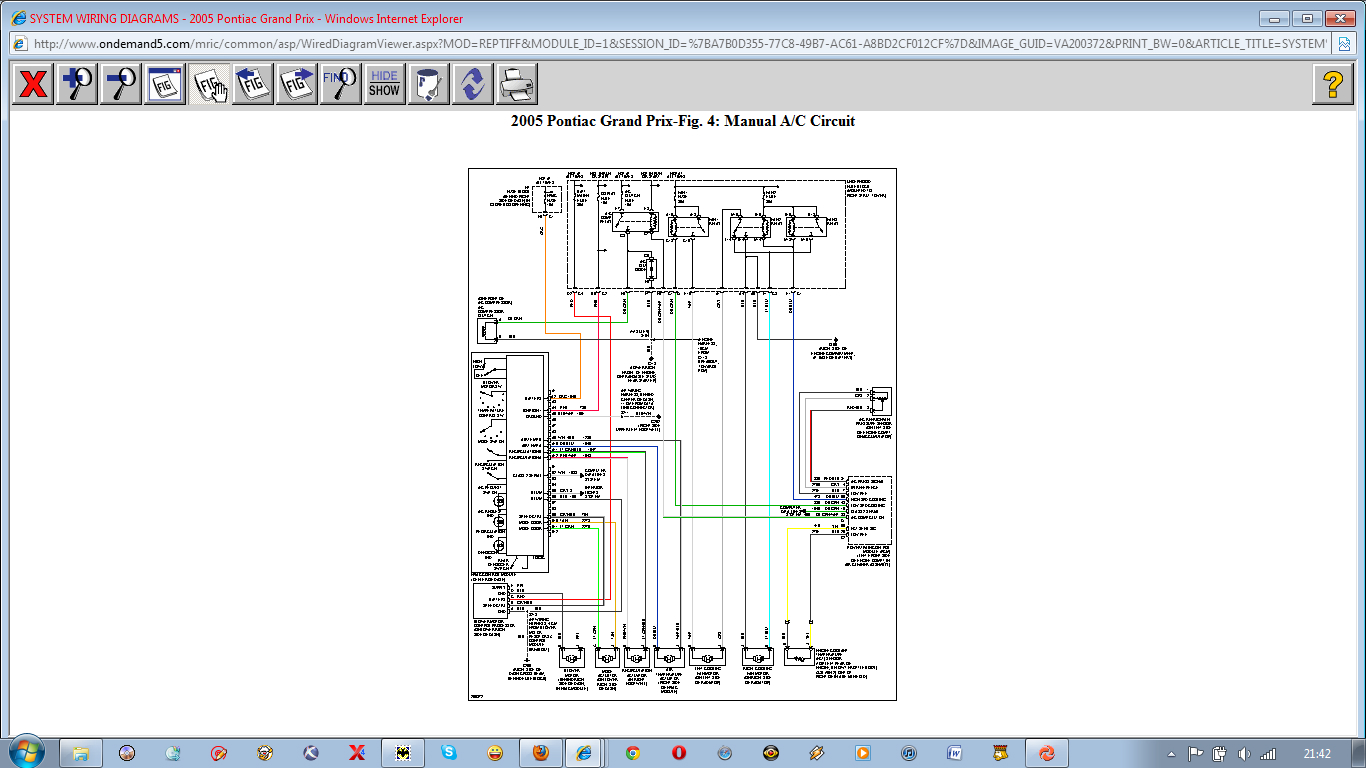Select the FIG hand pan tool
The image size is (1366, 768).
[210, 84]
